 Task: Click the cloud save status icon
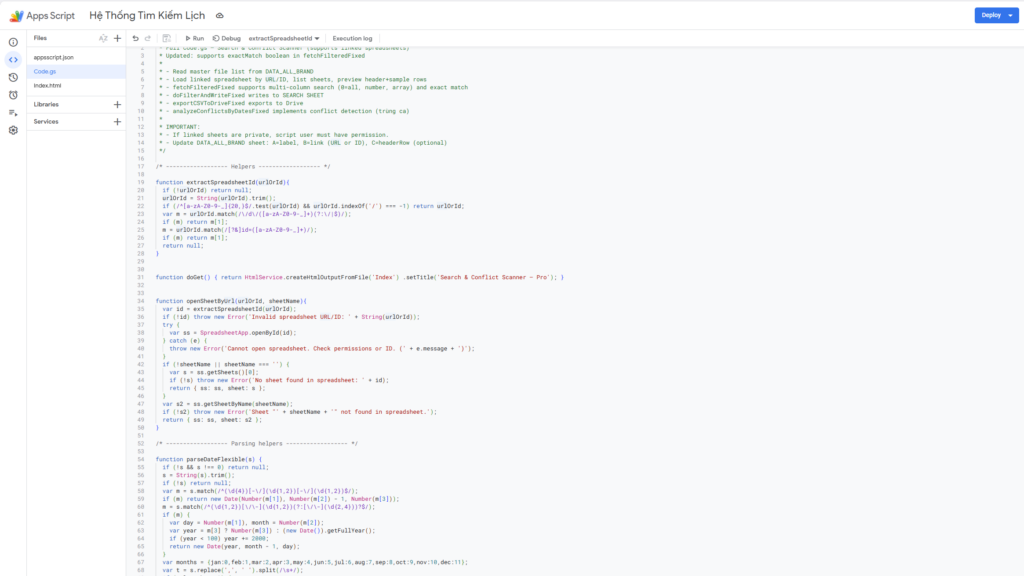coord(220,16)
